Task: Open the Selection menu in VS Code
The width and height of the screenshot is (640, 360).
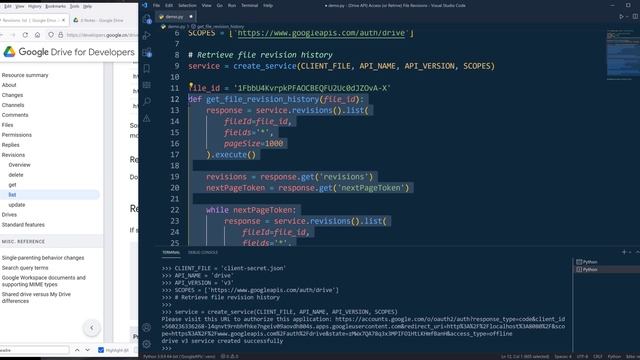Action: coord(187,6)
